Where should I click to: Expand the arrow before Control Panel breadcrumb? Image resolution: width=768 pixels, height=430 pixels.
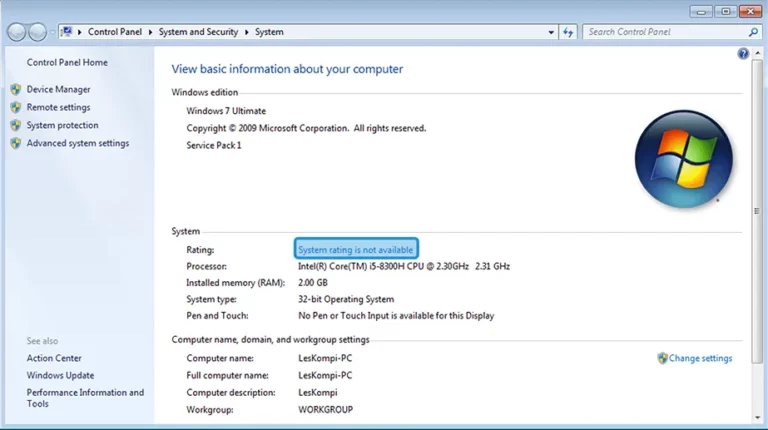tap(79, 32)
